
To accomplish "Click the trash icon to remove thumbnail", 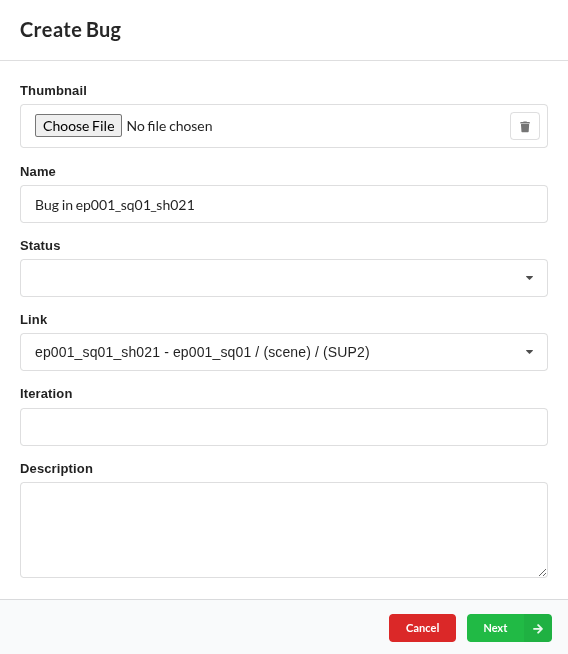I will click(525, 126).
